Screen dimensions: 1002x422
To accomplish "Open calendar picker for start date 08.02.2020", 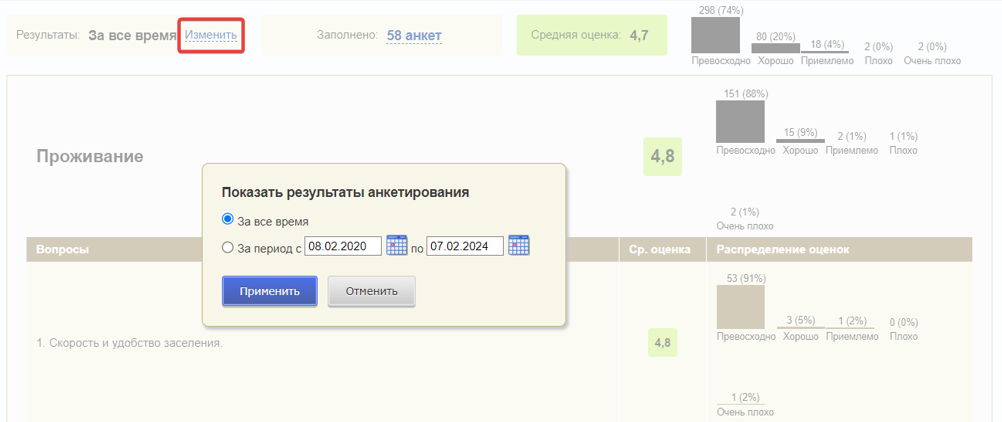I will [397, 246].
